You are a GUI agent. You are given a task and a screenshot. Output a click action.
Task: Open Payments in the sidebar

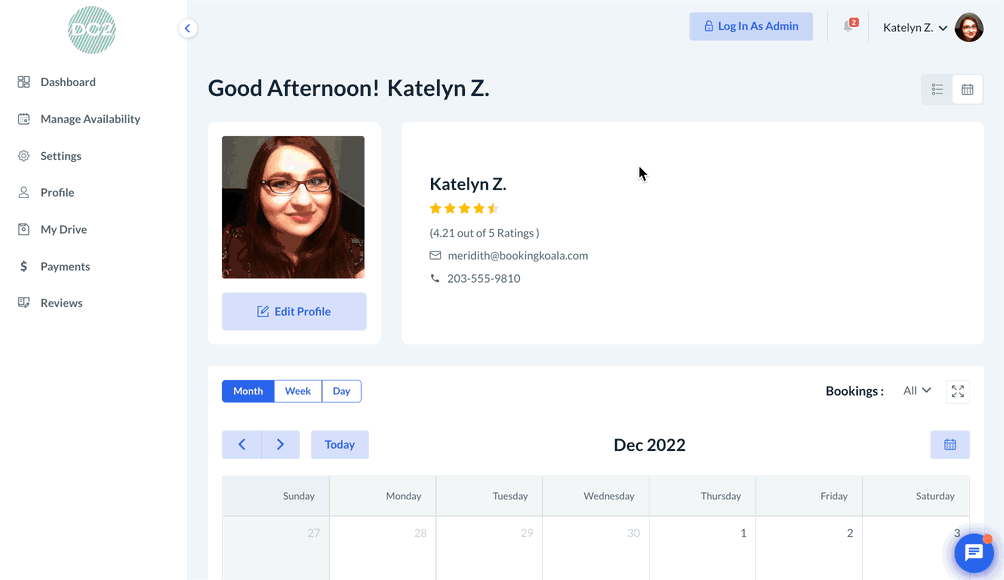pyautogui.click(x=65, y=266)
